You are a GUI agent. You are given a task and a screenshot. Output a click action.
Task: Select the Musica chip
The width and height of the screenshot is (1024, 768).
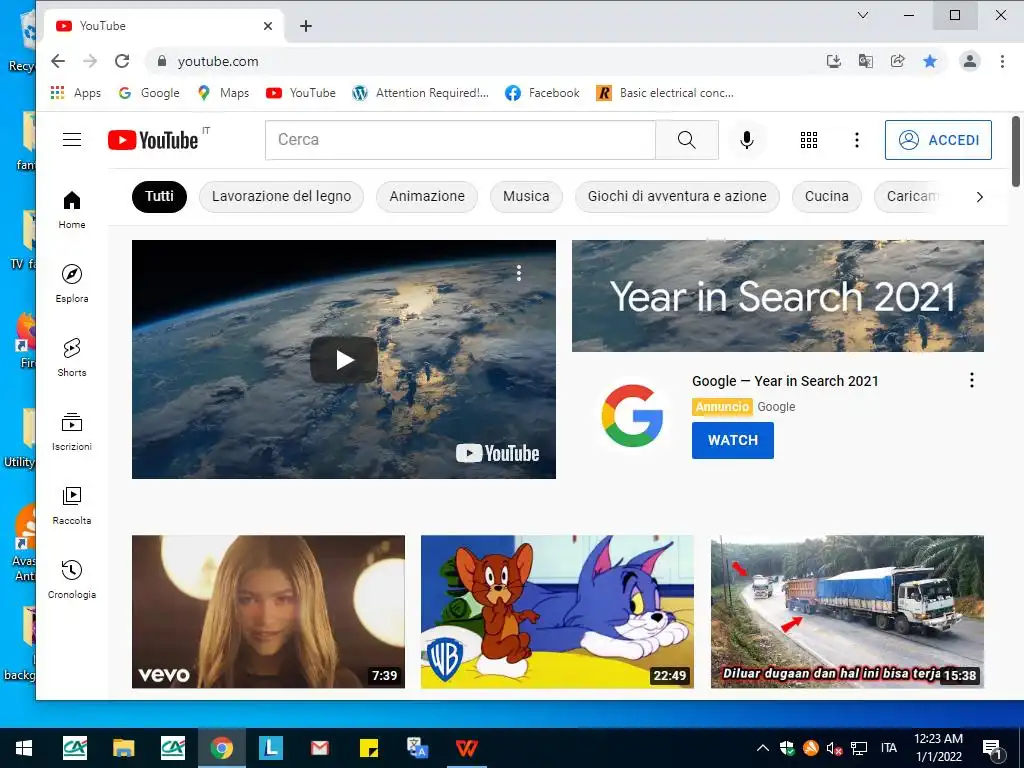click(526, 197)
